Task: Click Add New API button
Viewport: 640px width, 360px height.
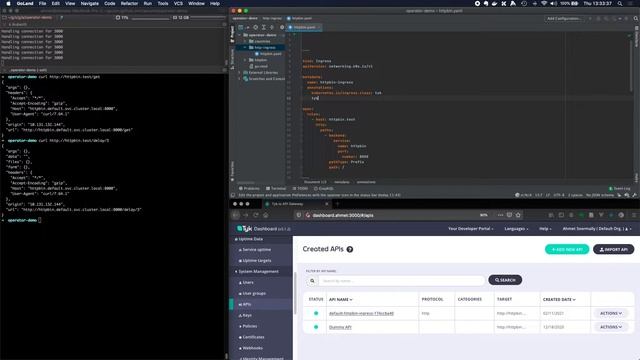Action: tap(567, 249)
